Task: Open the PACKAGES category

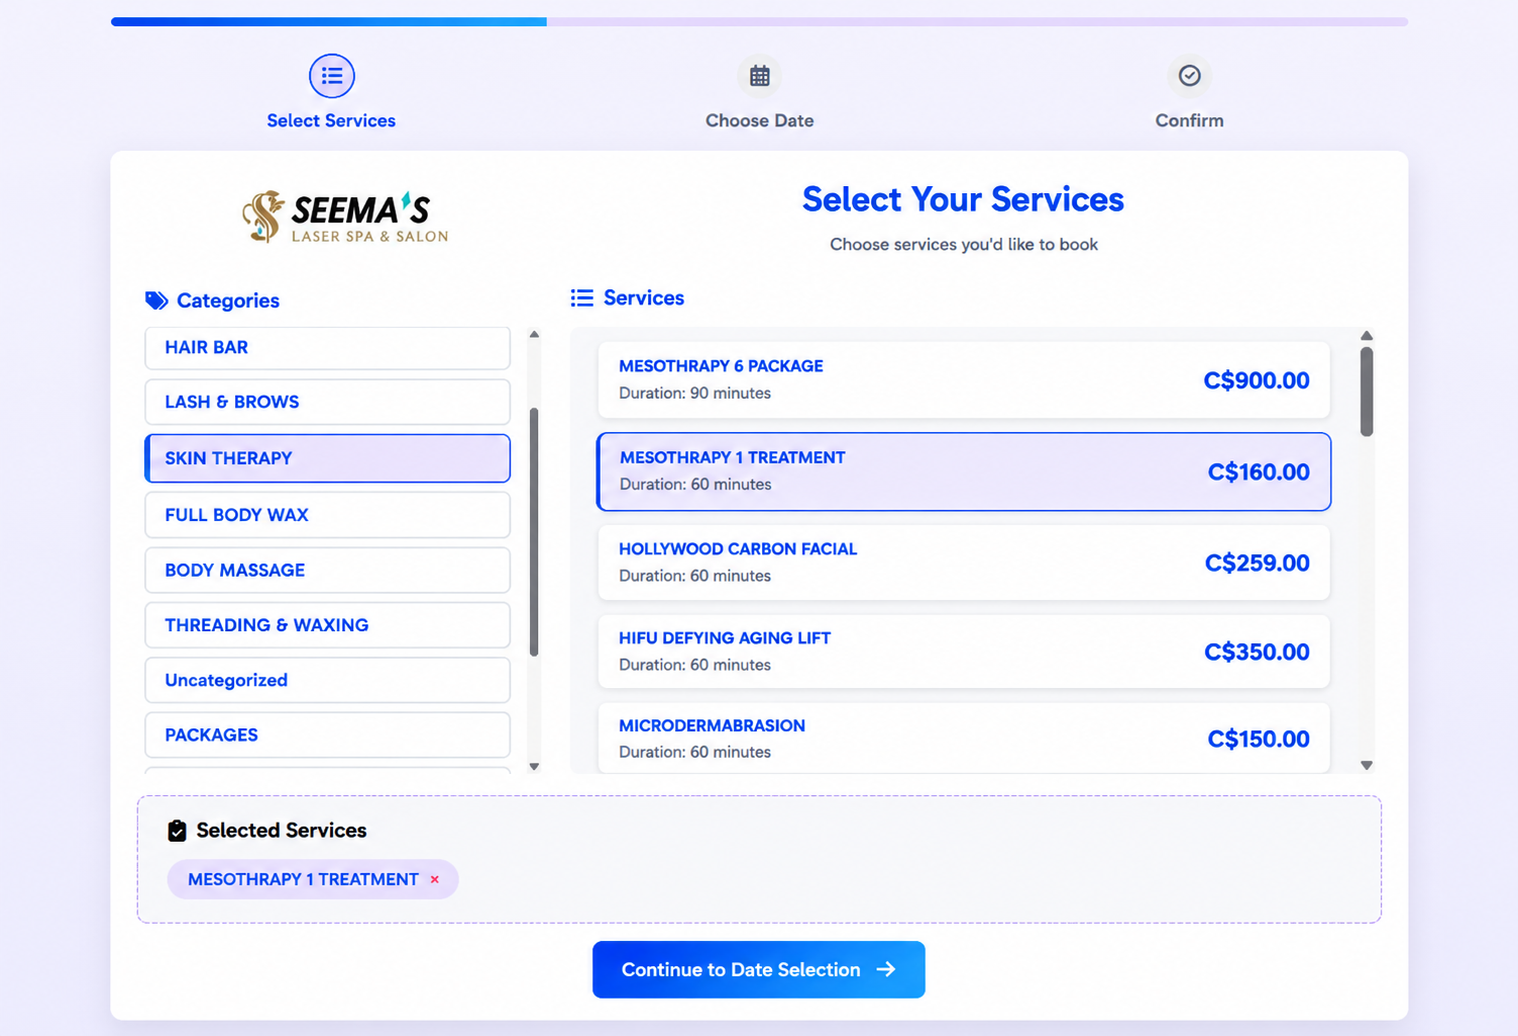Action: coord(328,735)
